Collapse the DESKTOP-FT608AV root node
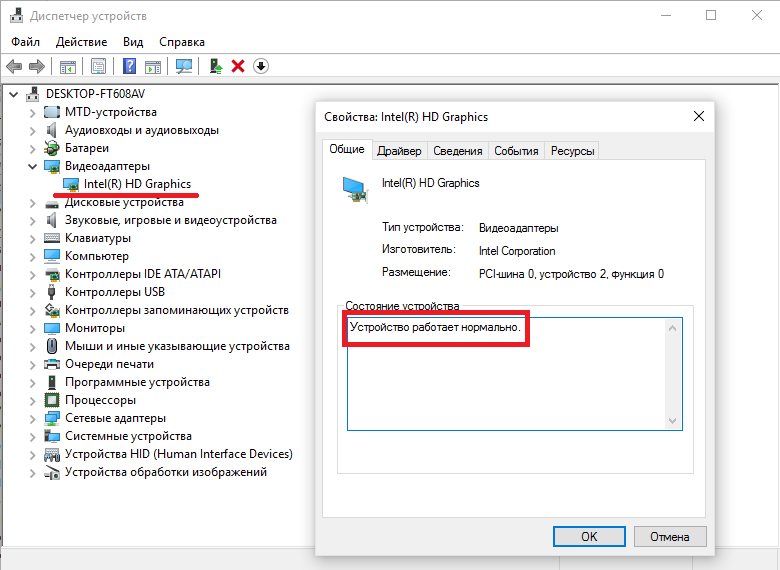This screenshot has height=570, width=780. (x=14, y=94)
